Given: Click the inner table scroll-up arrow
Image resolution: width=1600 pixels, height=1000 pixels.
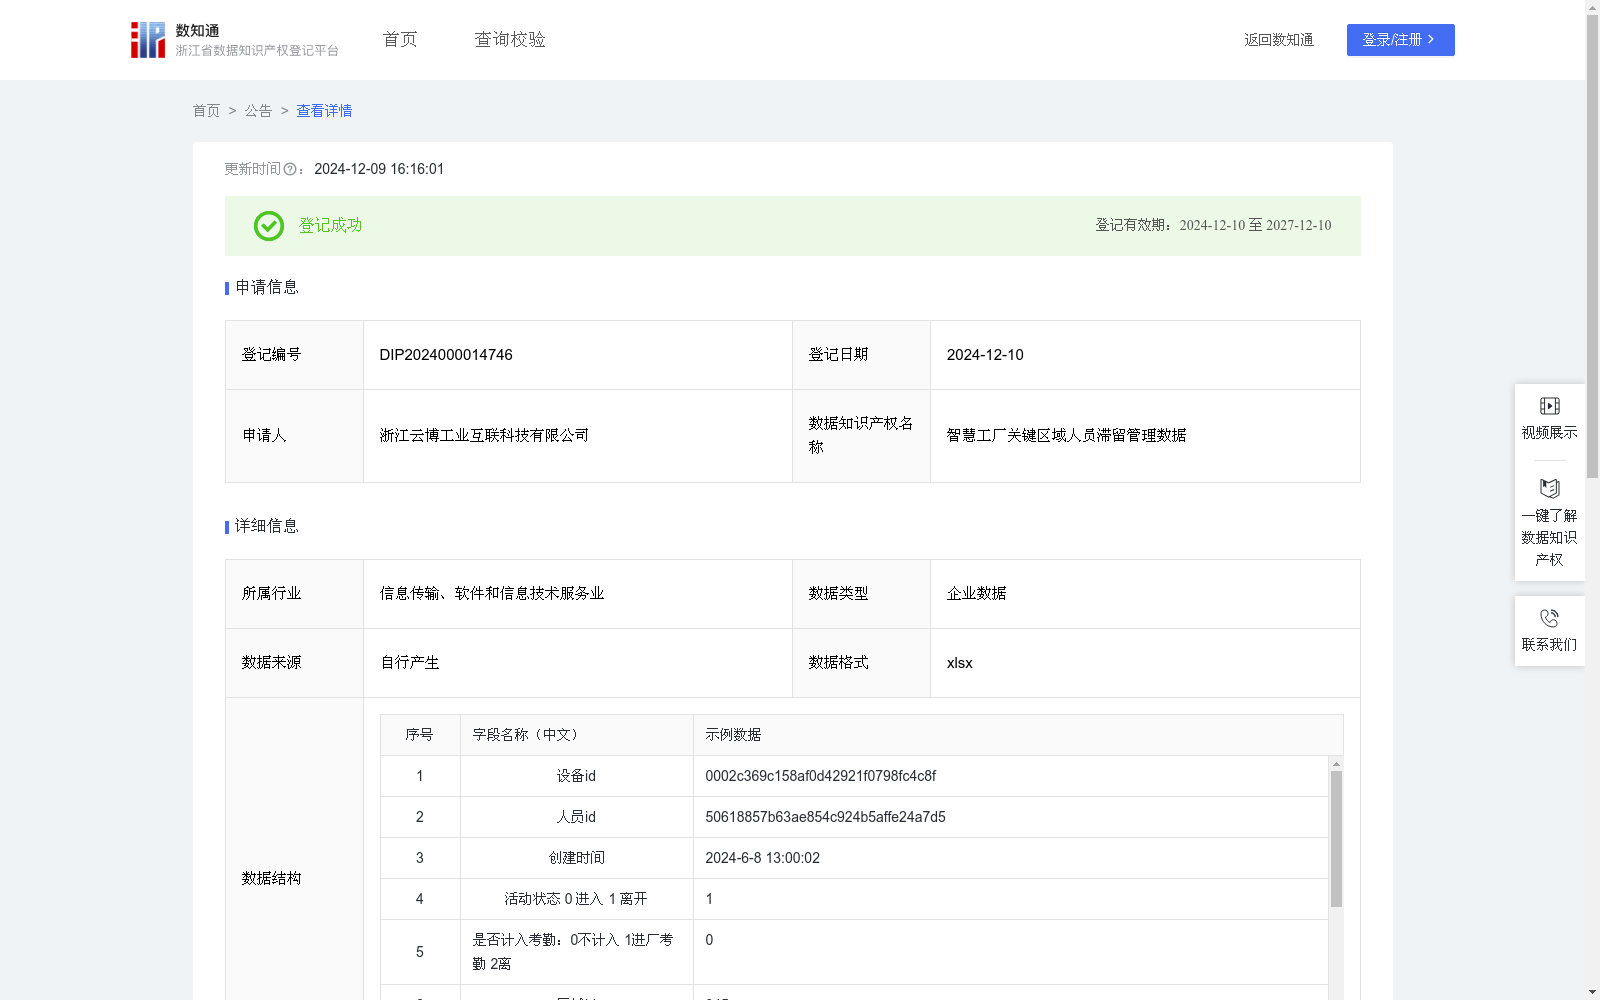Looking at the screenshot, I should coord(1336,763).
